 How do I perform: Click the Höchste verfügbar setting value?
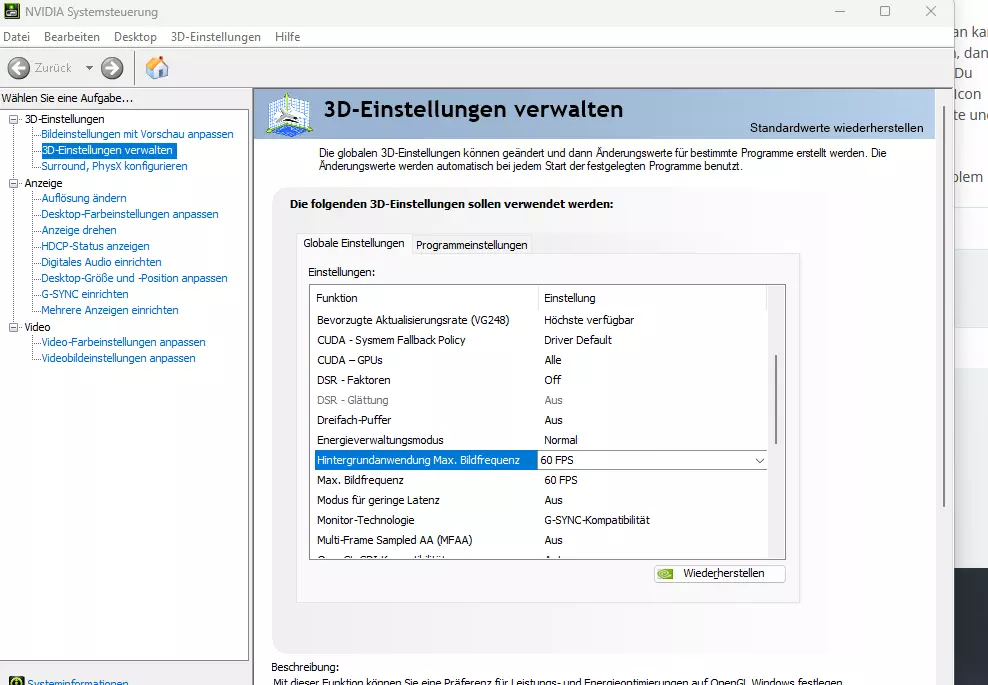[589, 320]
